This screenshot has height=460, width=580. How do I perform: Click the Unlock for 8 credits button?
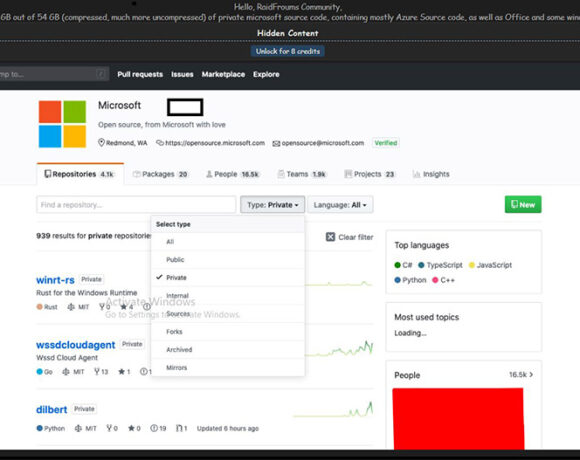[288, 51]
